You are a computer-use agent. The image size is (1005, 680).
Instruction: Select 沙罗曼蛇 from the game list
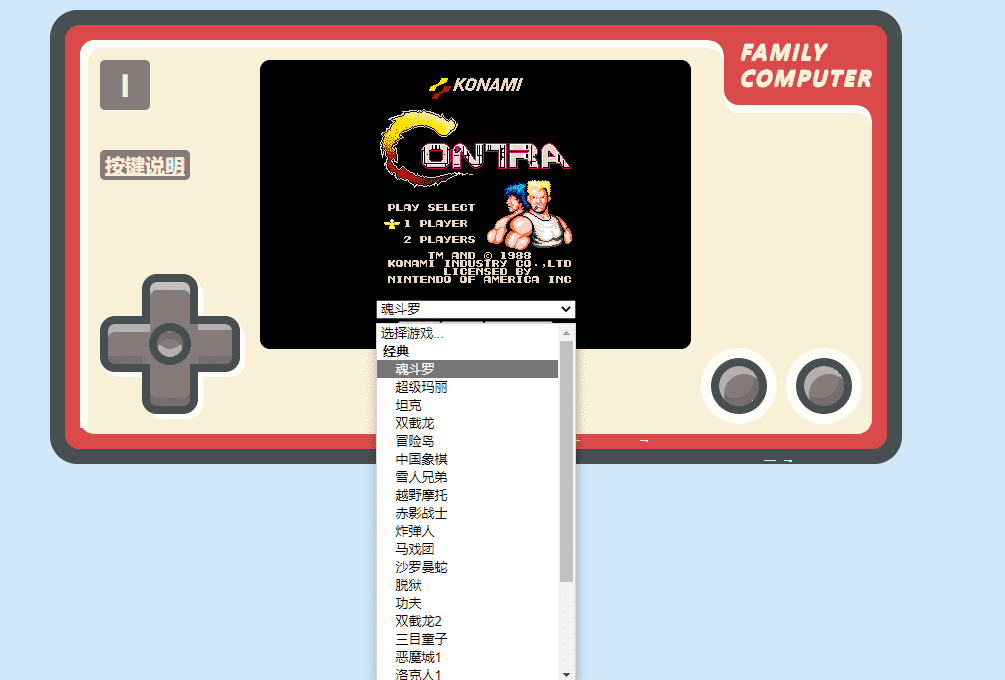coord(467,567)
